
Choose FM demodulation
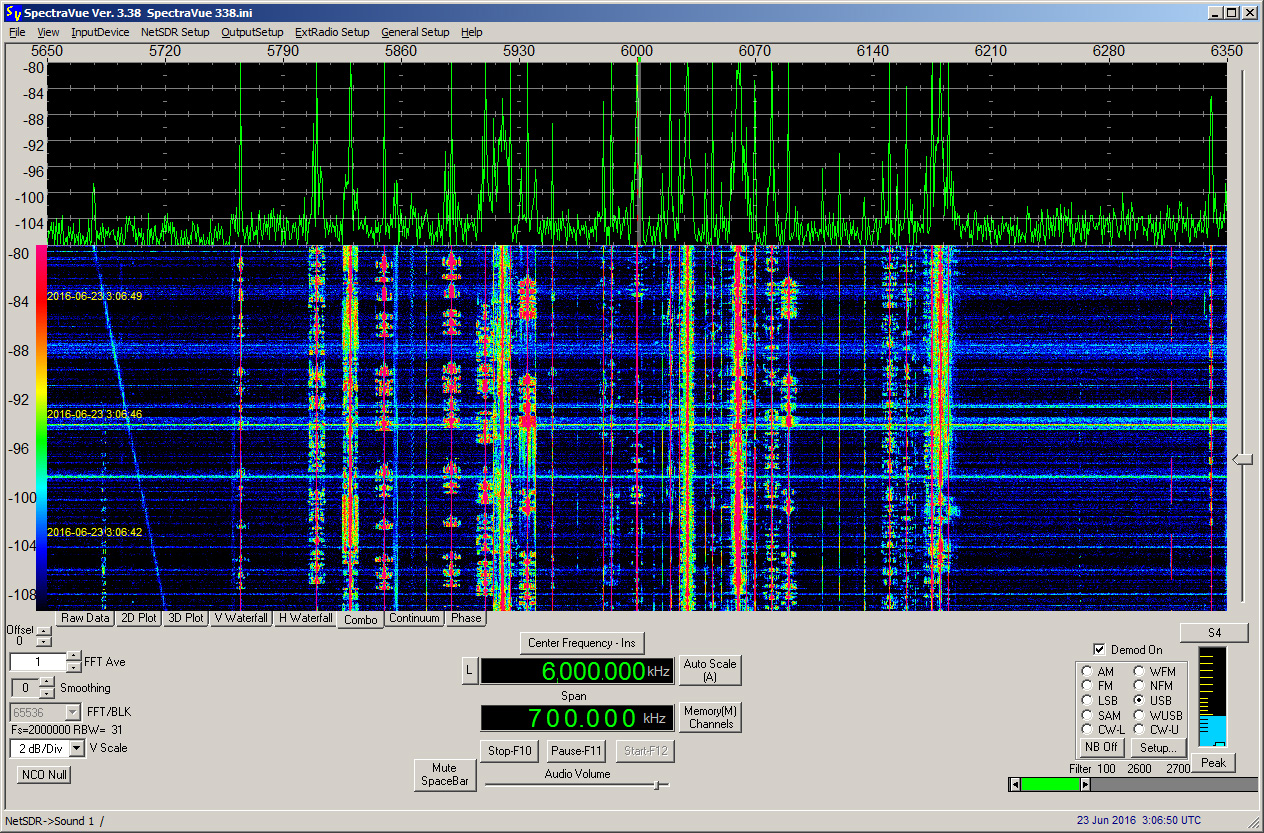(1087, 686)
